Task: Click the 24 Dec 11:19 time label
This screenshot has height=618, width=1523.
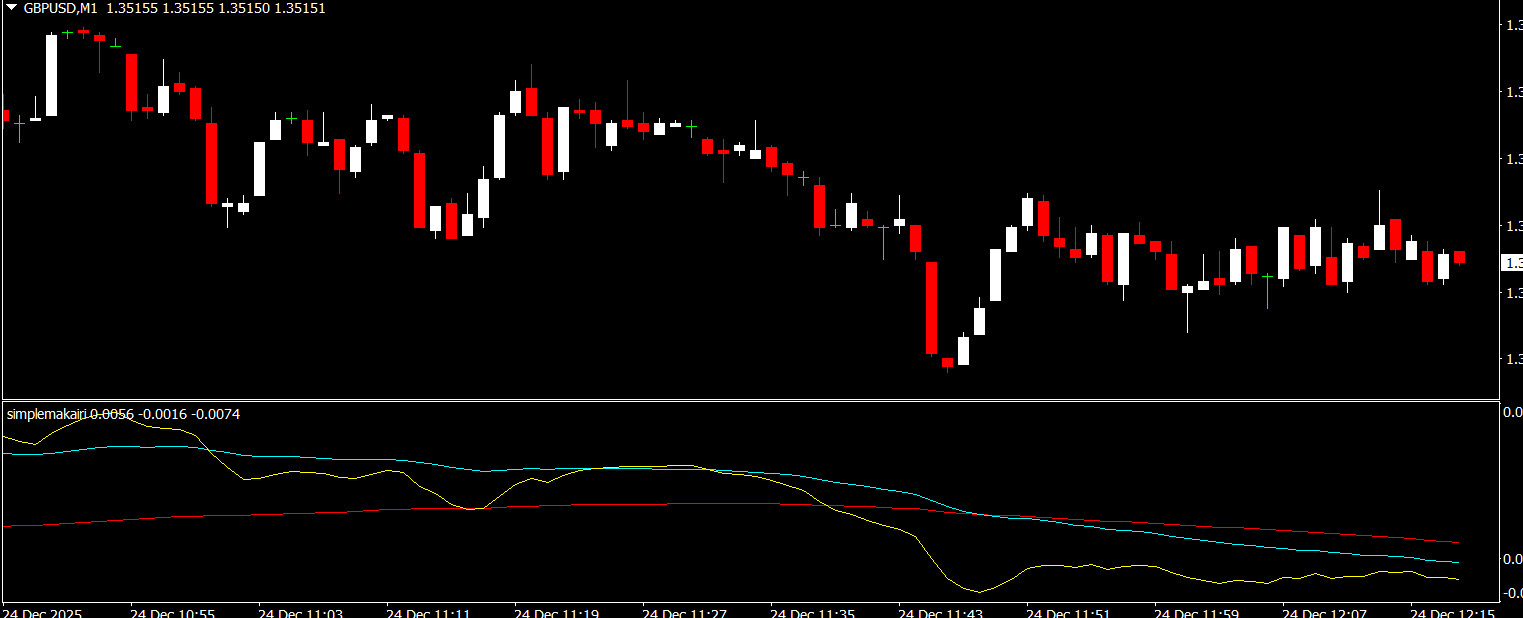Action: click(x=556, y=610)
